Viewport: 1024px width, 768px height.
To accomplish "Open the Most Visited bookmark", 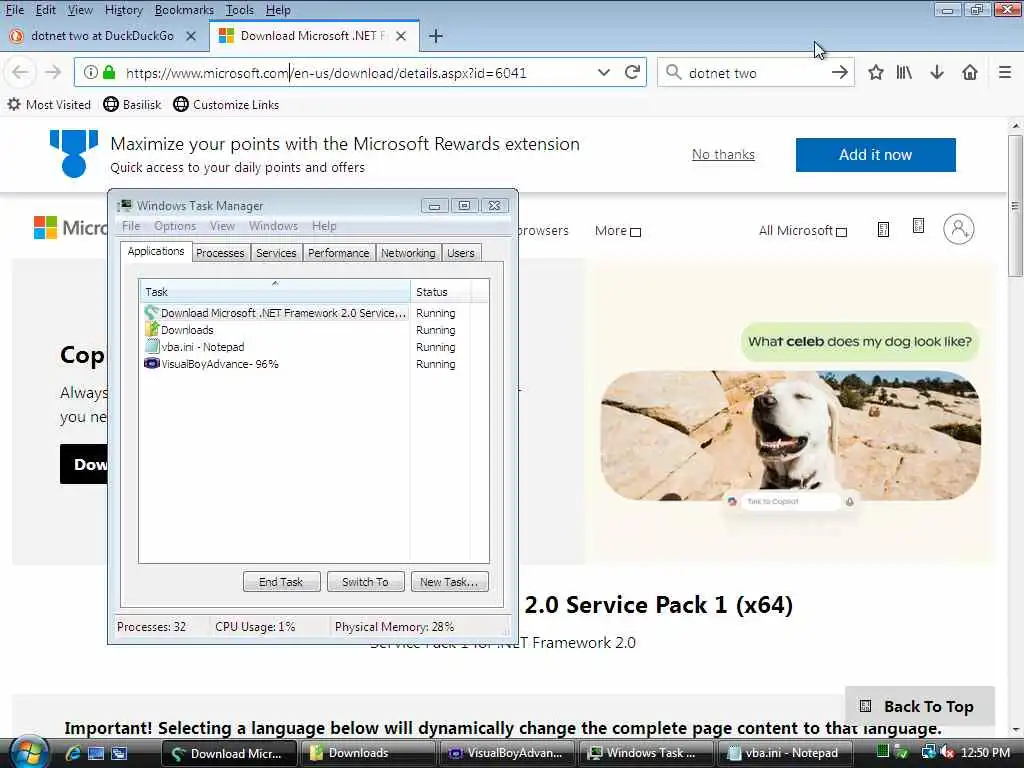I will click(x=49, y=104).
